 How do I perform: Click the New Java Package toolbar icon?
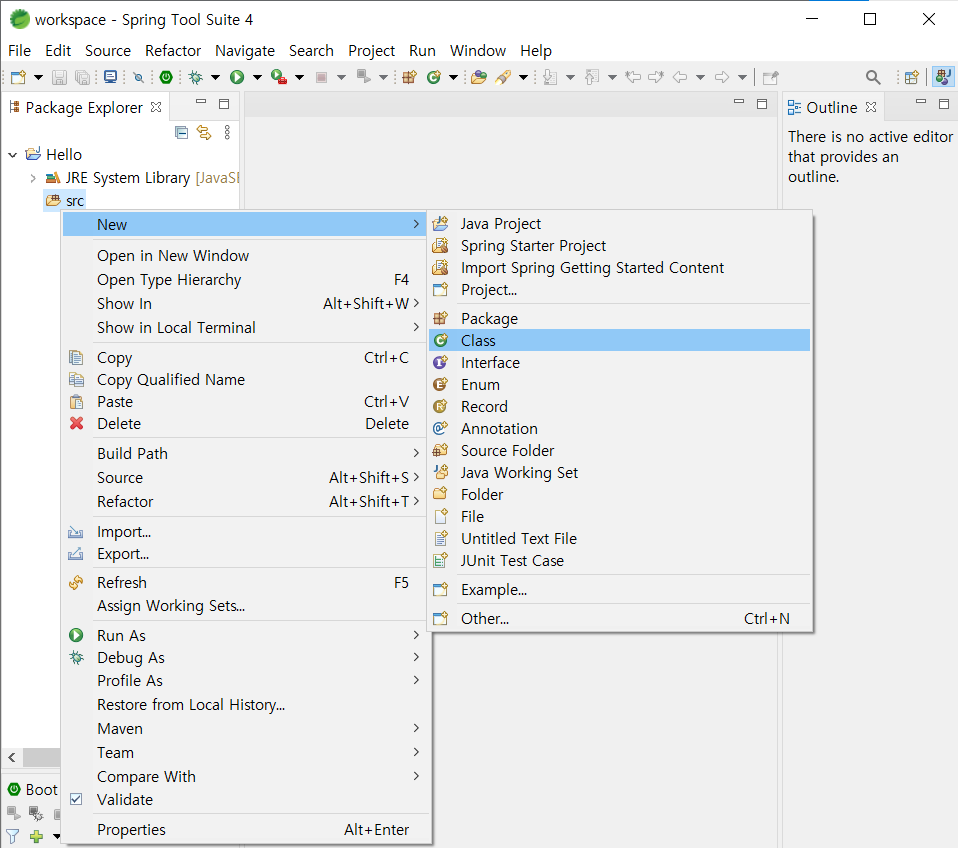point(409,77)
